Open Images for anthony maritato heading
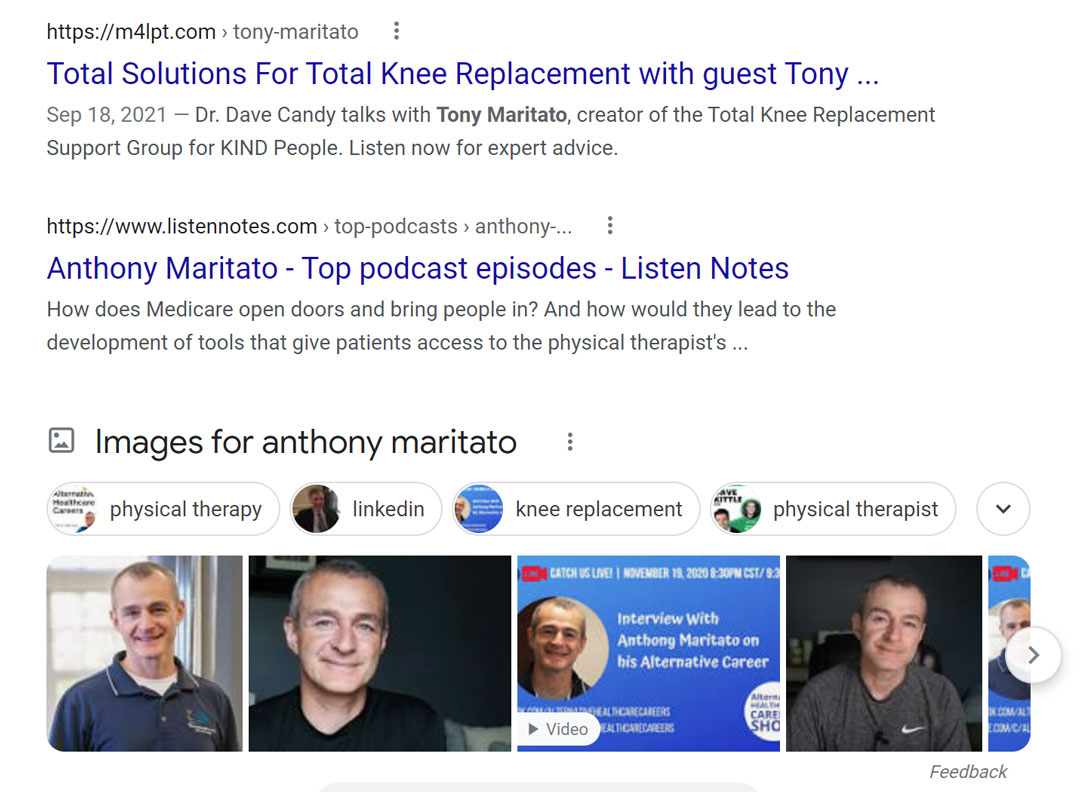 point(305,442)
